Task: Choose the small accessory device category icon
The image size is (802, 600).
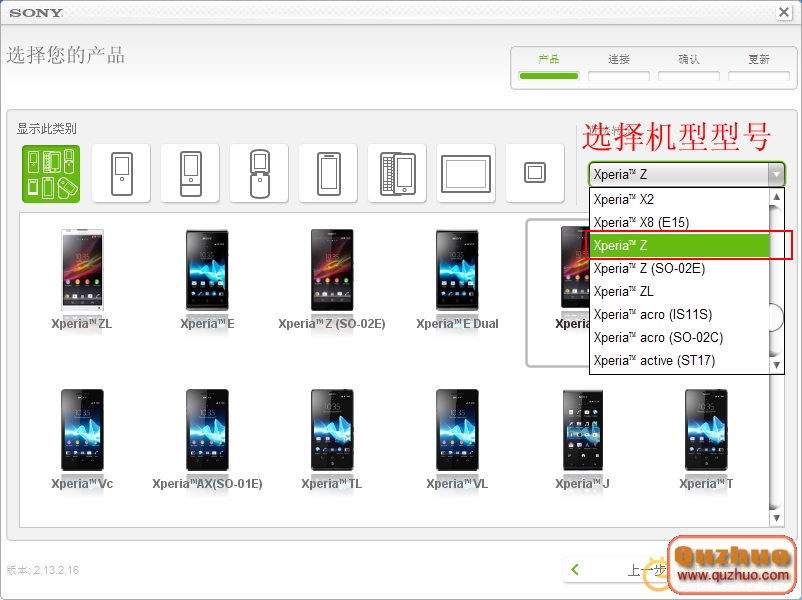Action: (535, 173)
